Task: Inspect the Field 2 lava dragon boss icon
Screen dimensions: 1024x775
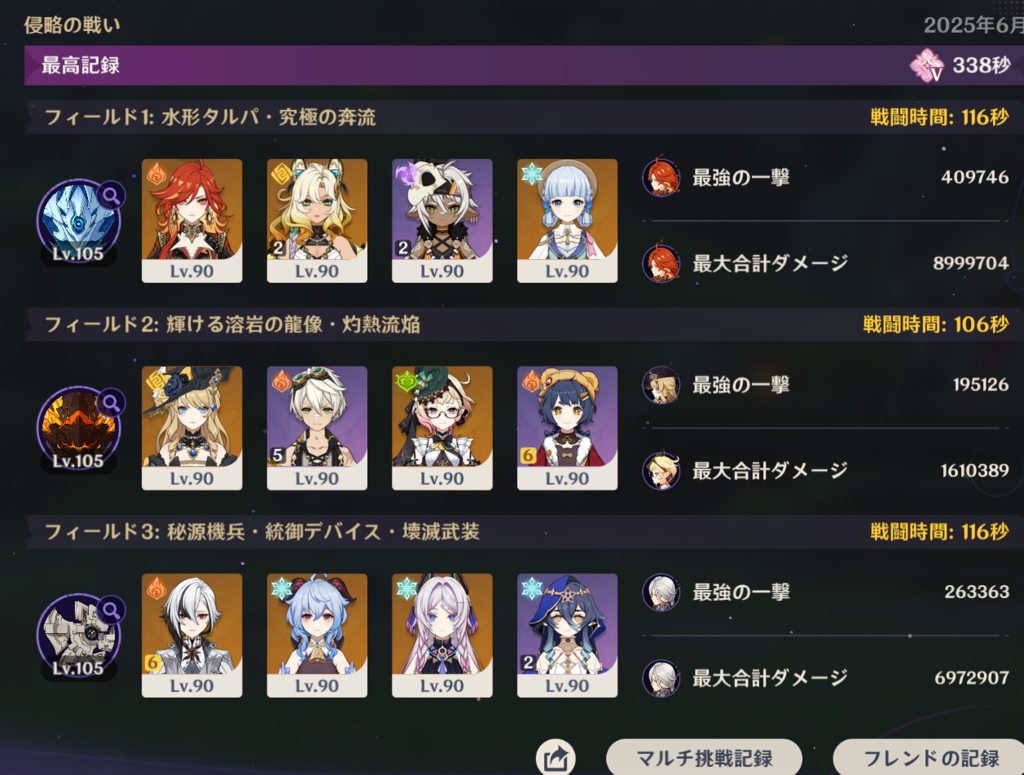Action: coord(78,428)
